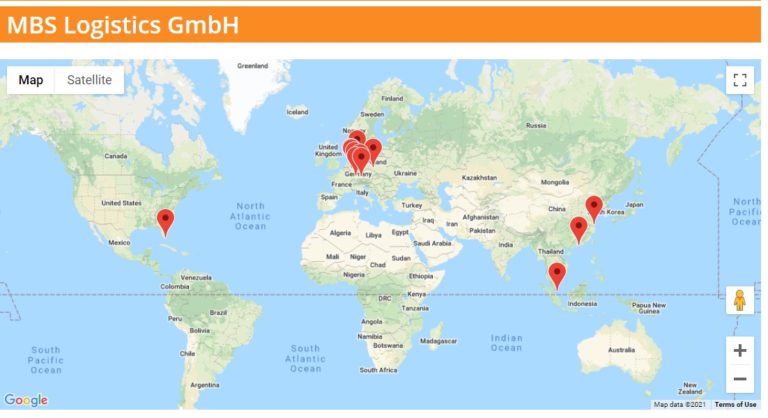Click the Australia label on the map
768x418 pixels.
622,350
